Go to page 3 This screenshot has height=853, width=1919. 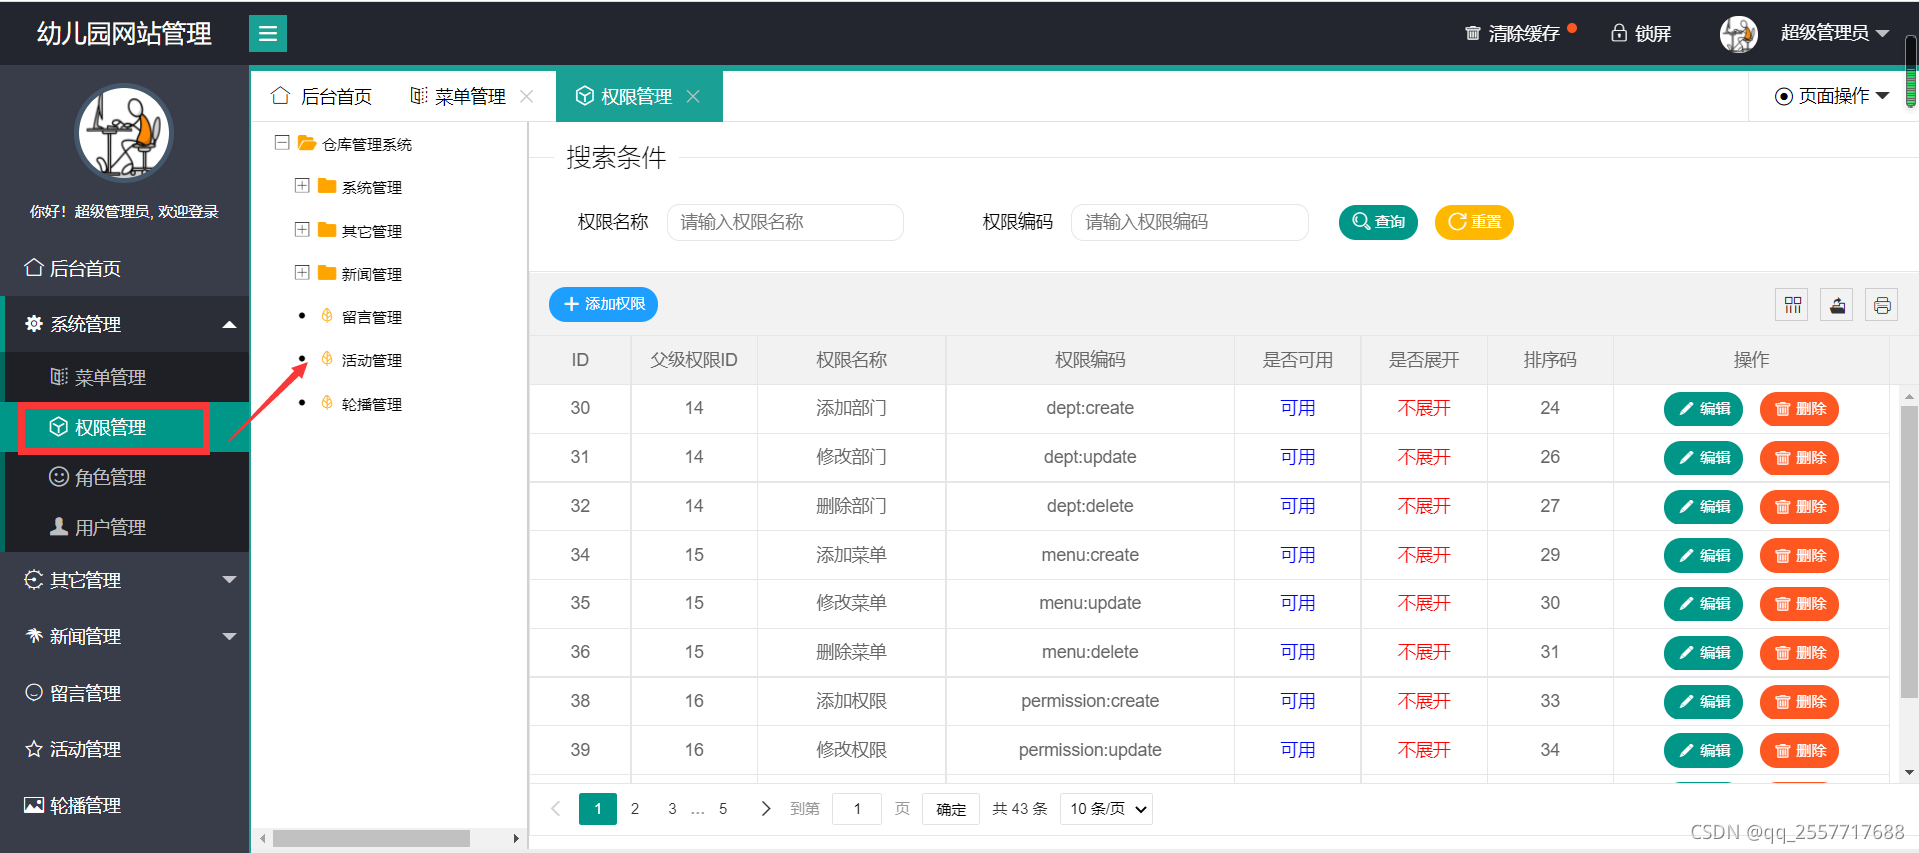pyautogui.click(x=672, y=809)
